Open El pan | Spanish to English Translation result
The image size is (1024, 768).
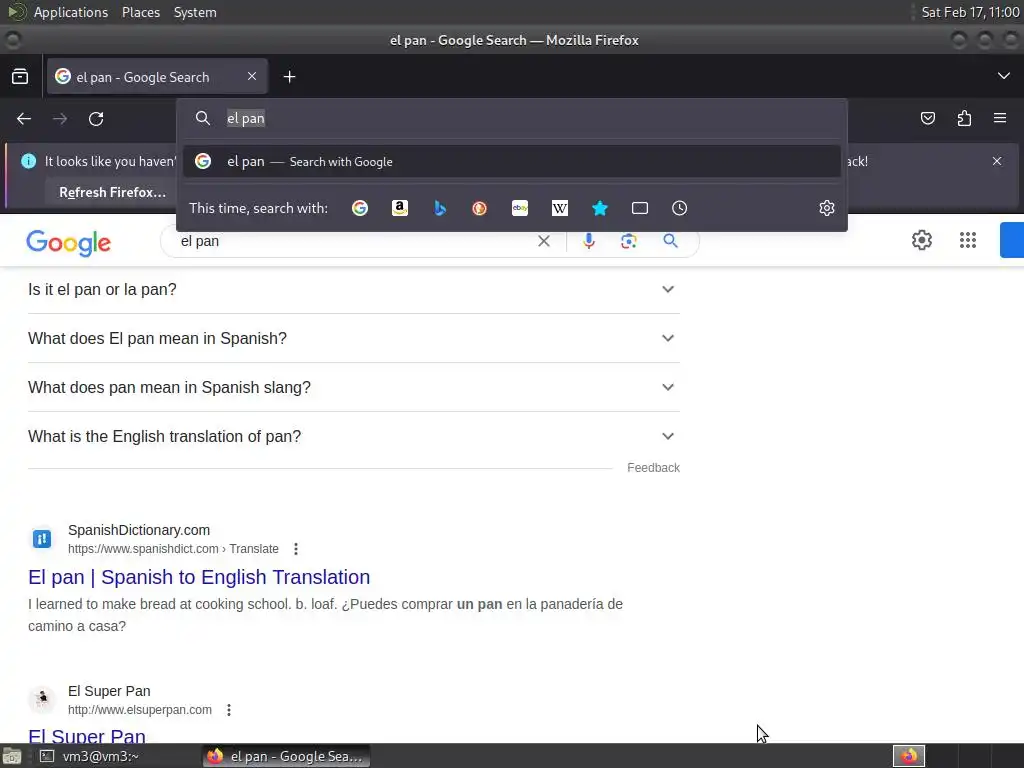(x=199, y=577)
